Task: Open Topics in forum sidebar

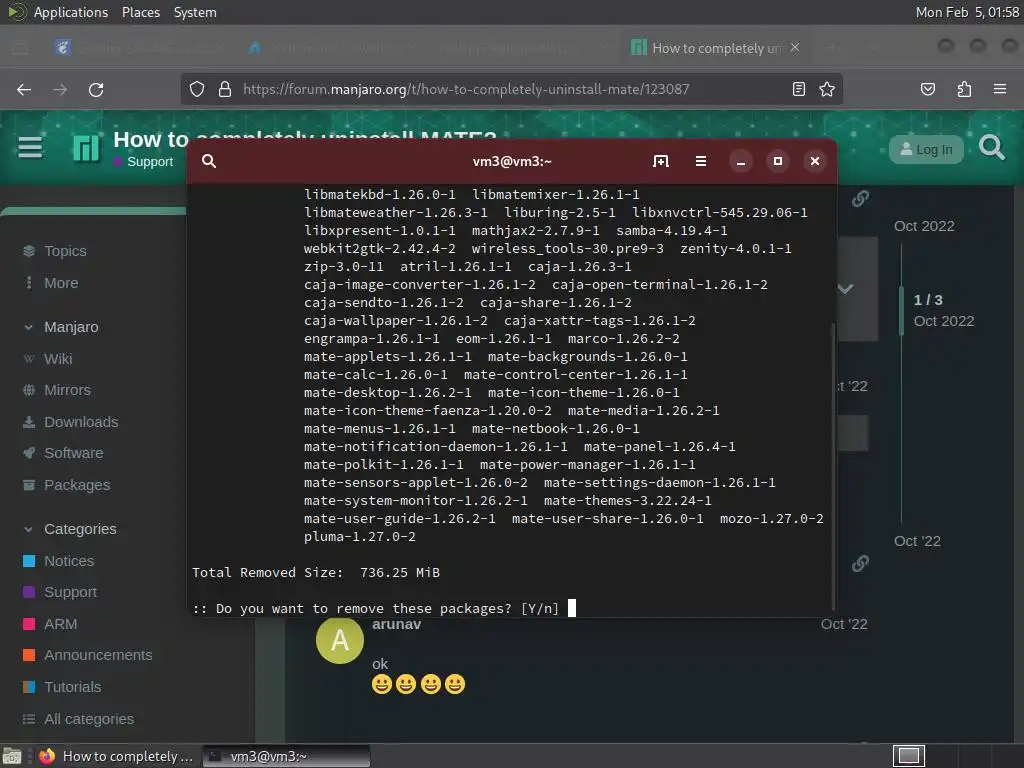Action: click(65, 251)
